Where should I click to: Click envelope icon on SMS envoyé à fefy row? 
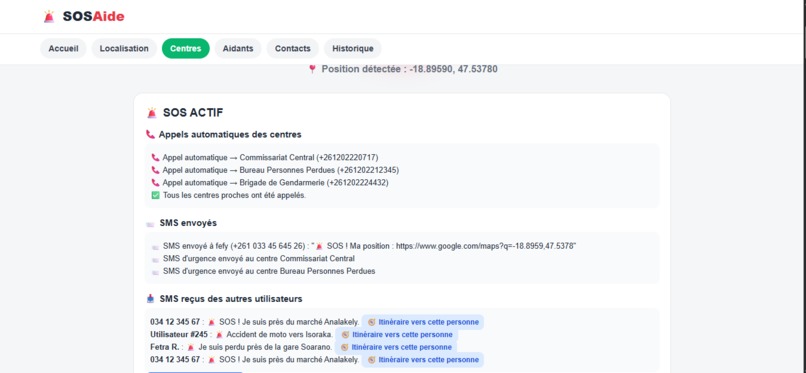point(156,247)
